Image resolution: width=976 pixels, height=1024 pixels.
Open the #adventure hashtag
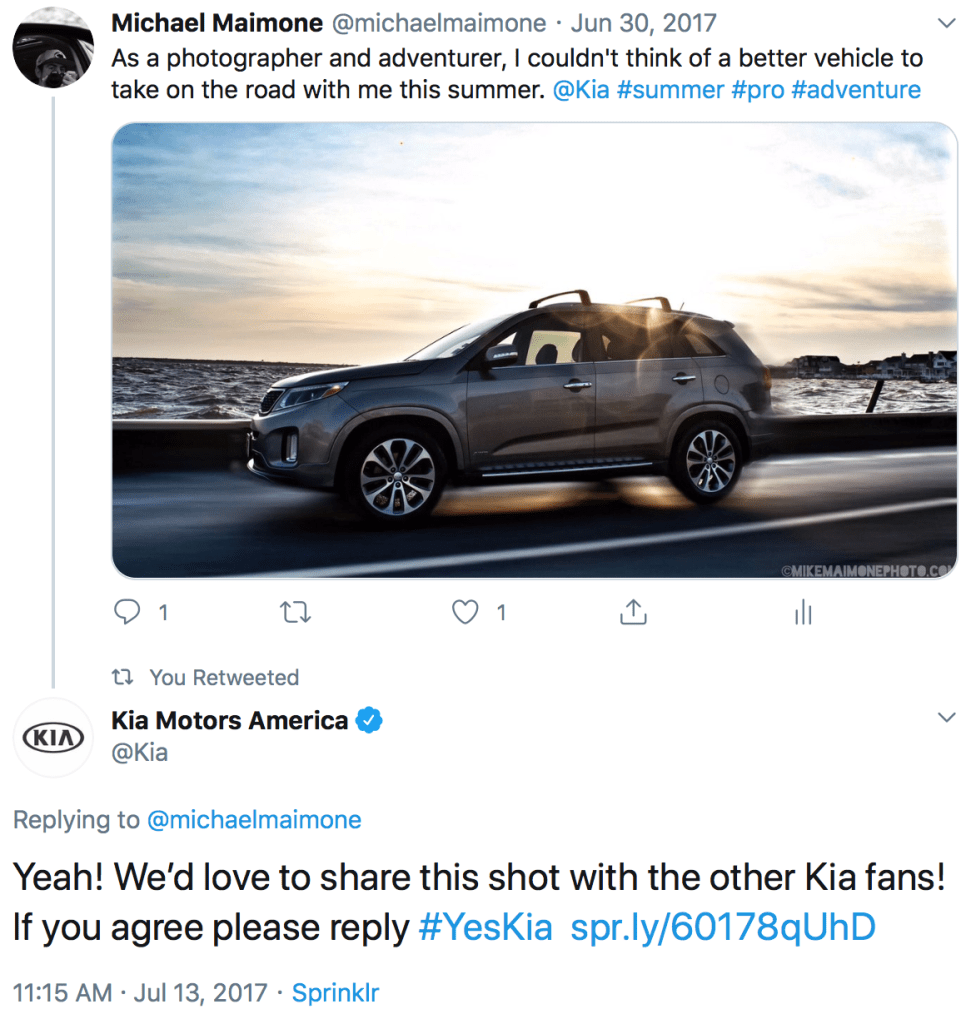(x=855, y=90)
